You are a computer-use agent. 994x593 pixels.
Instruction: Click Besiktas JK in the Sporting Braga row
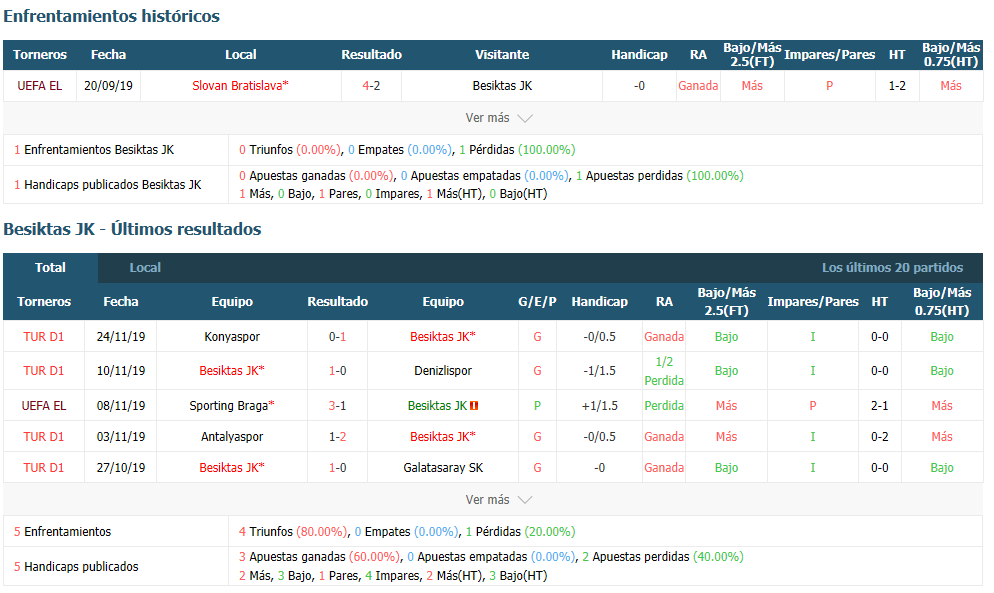437,406
